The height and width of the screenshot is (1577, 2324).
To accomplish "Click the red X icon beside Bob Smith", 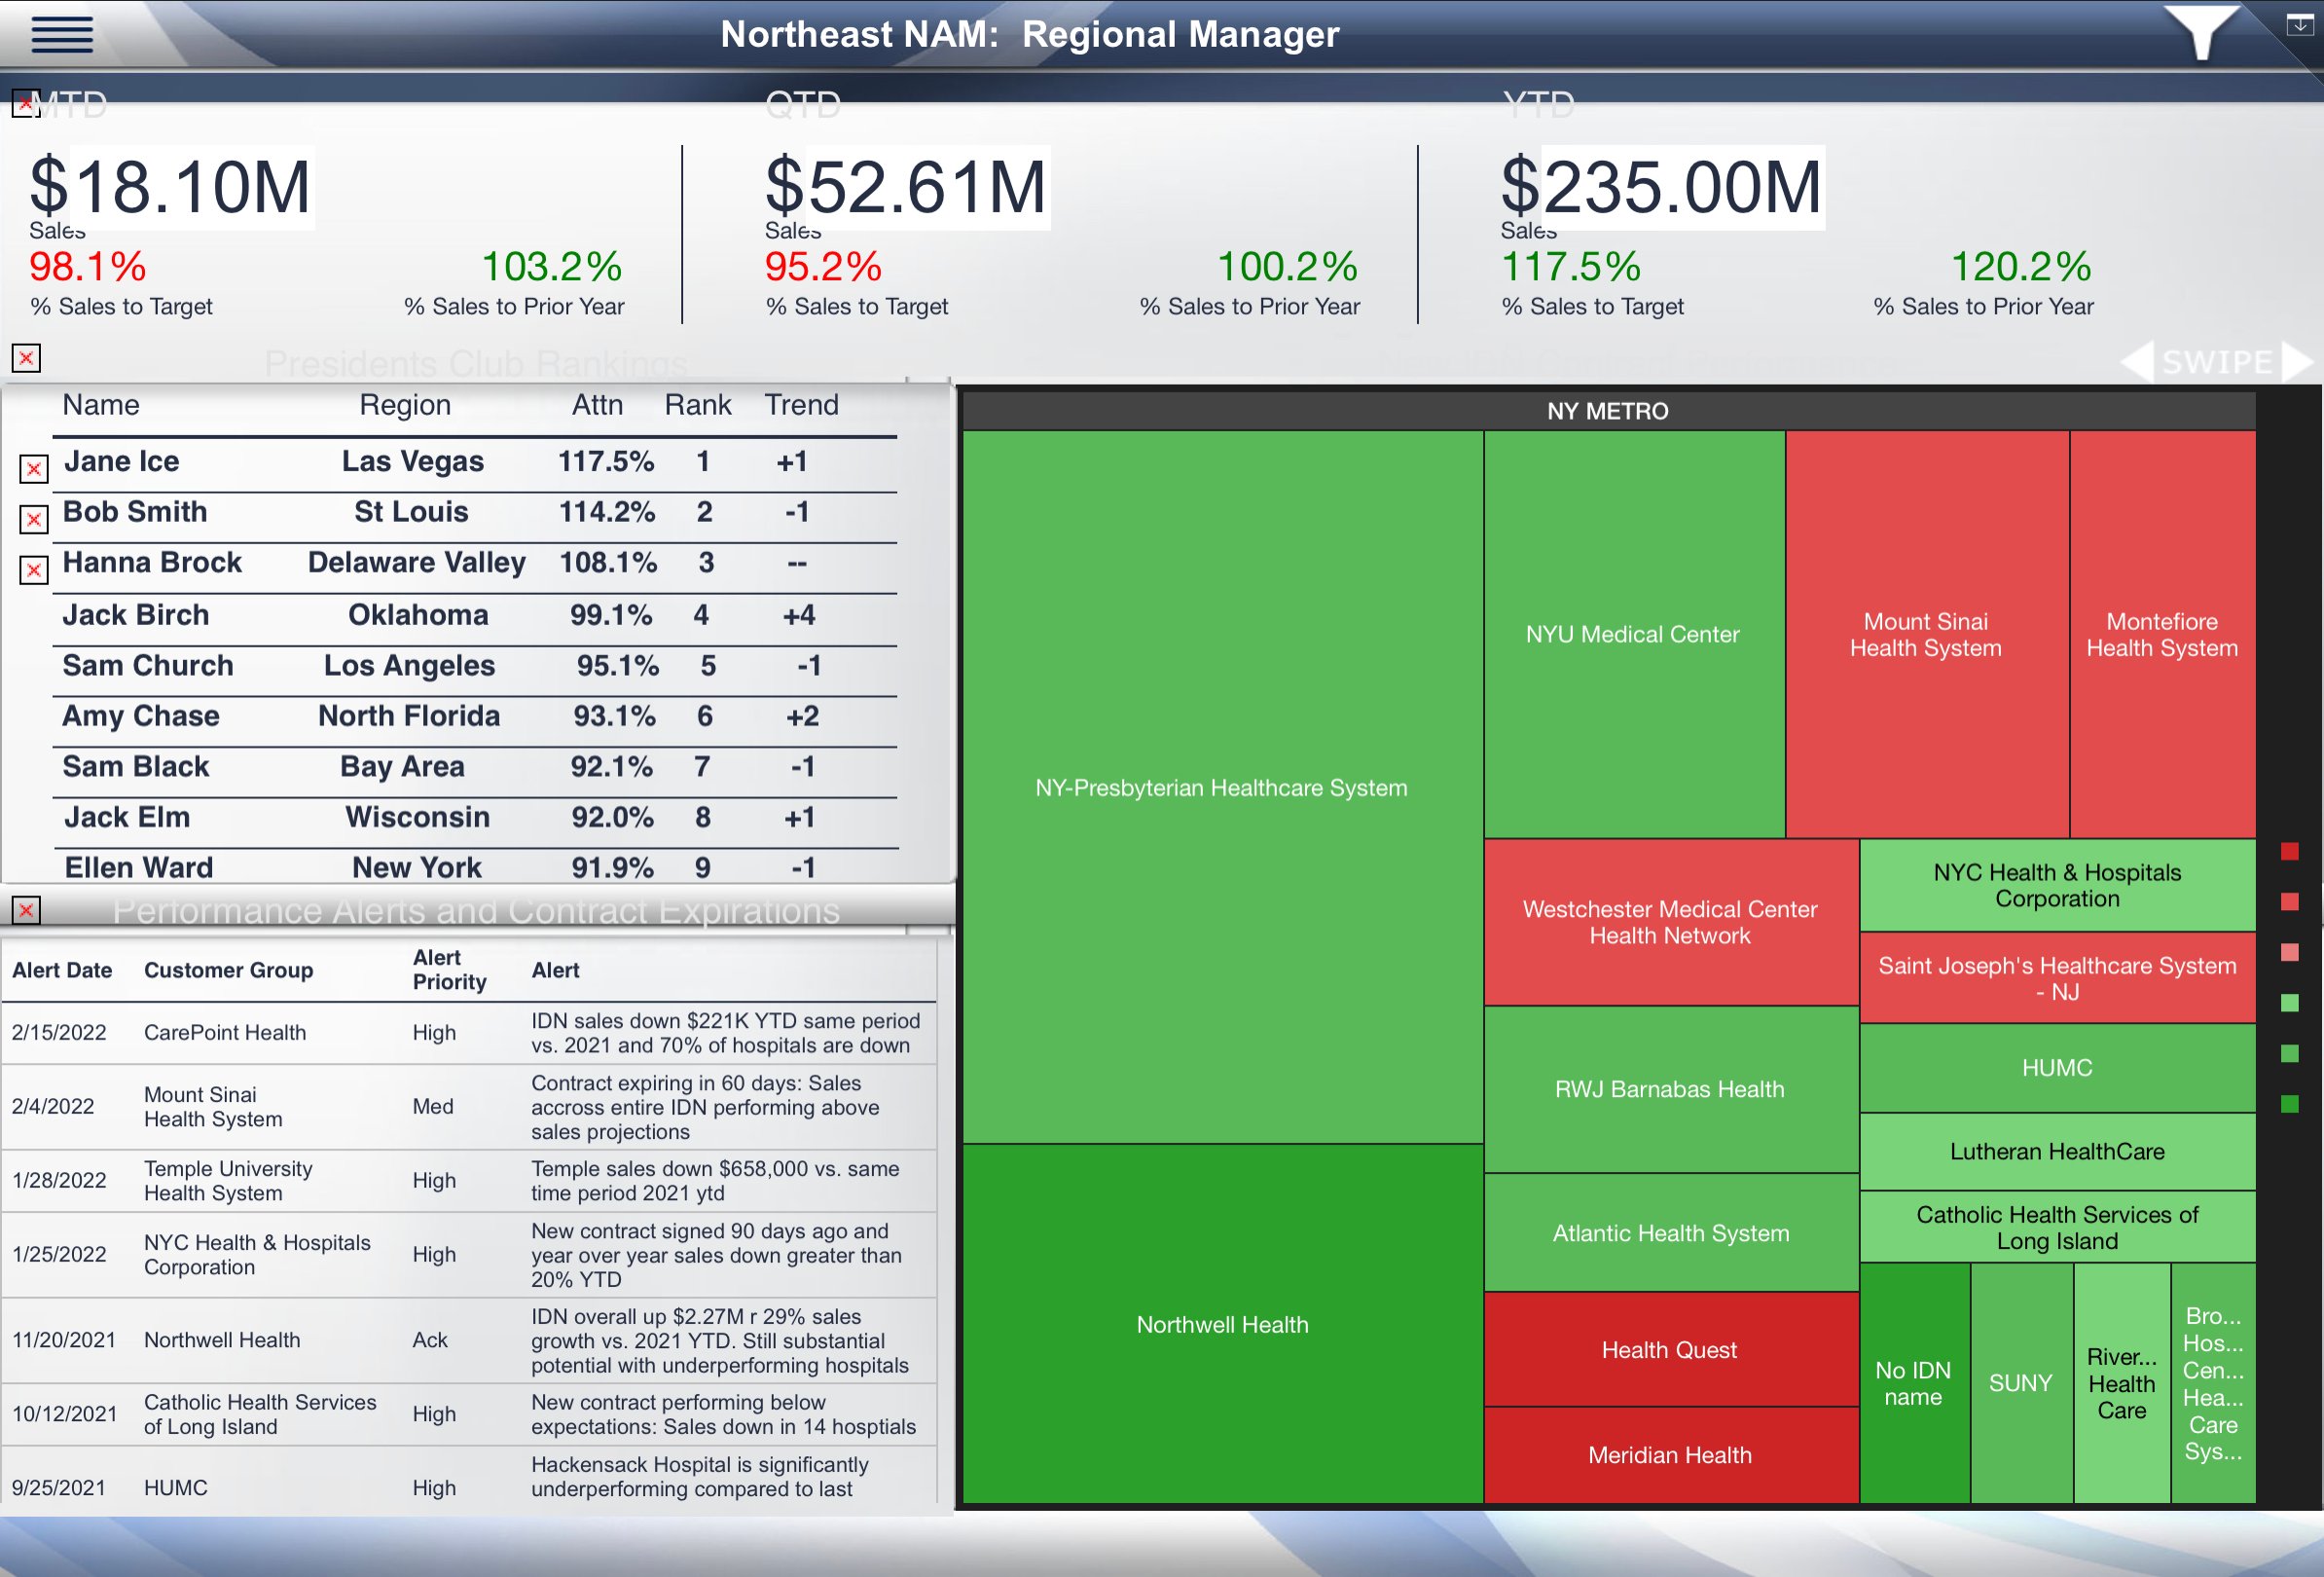I will pyautogui.click(x=34, y=519).
